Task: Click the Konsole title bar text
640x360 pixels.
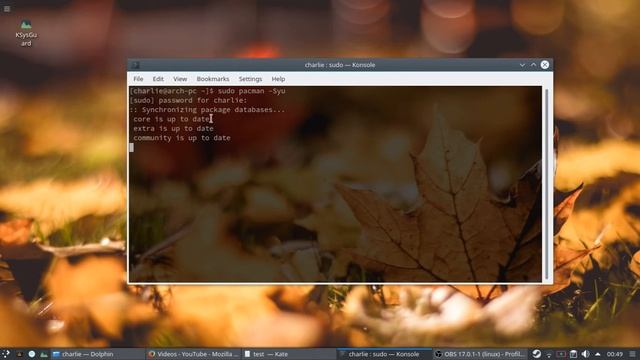Action: (340, 65)
